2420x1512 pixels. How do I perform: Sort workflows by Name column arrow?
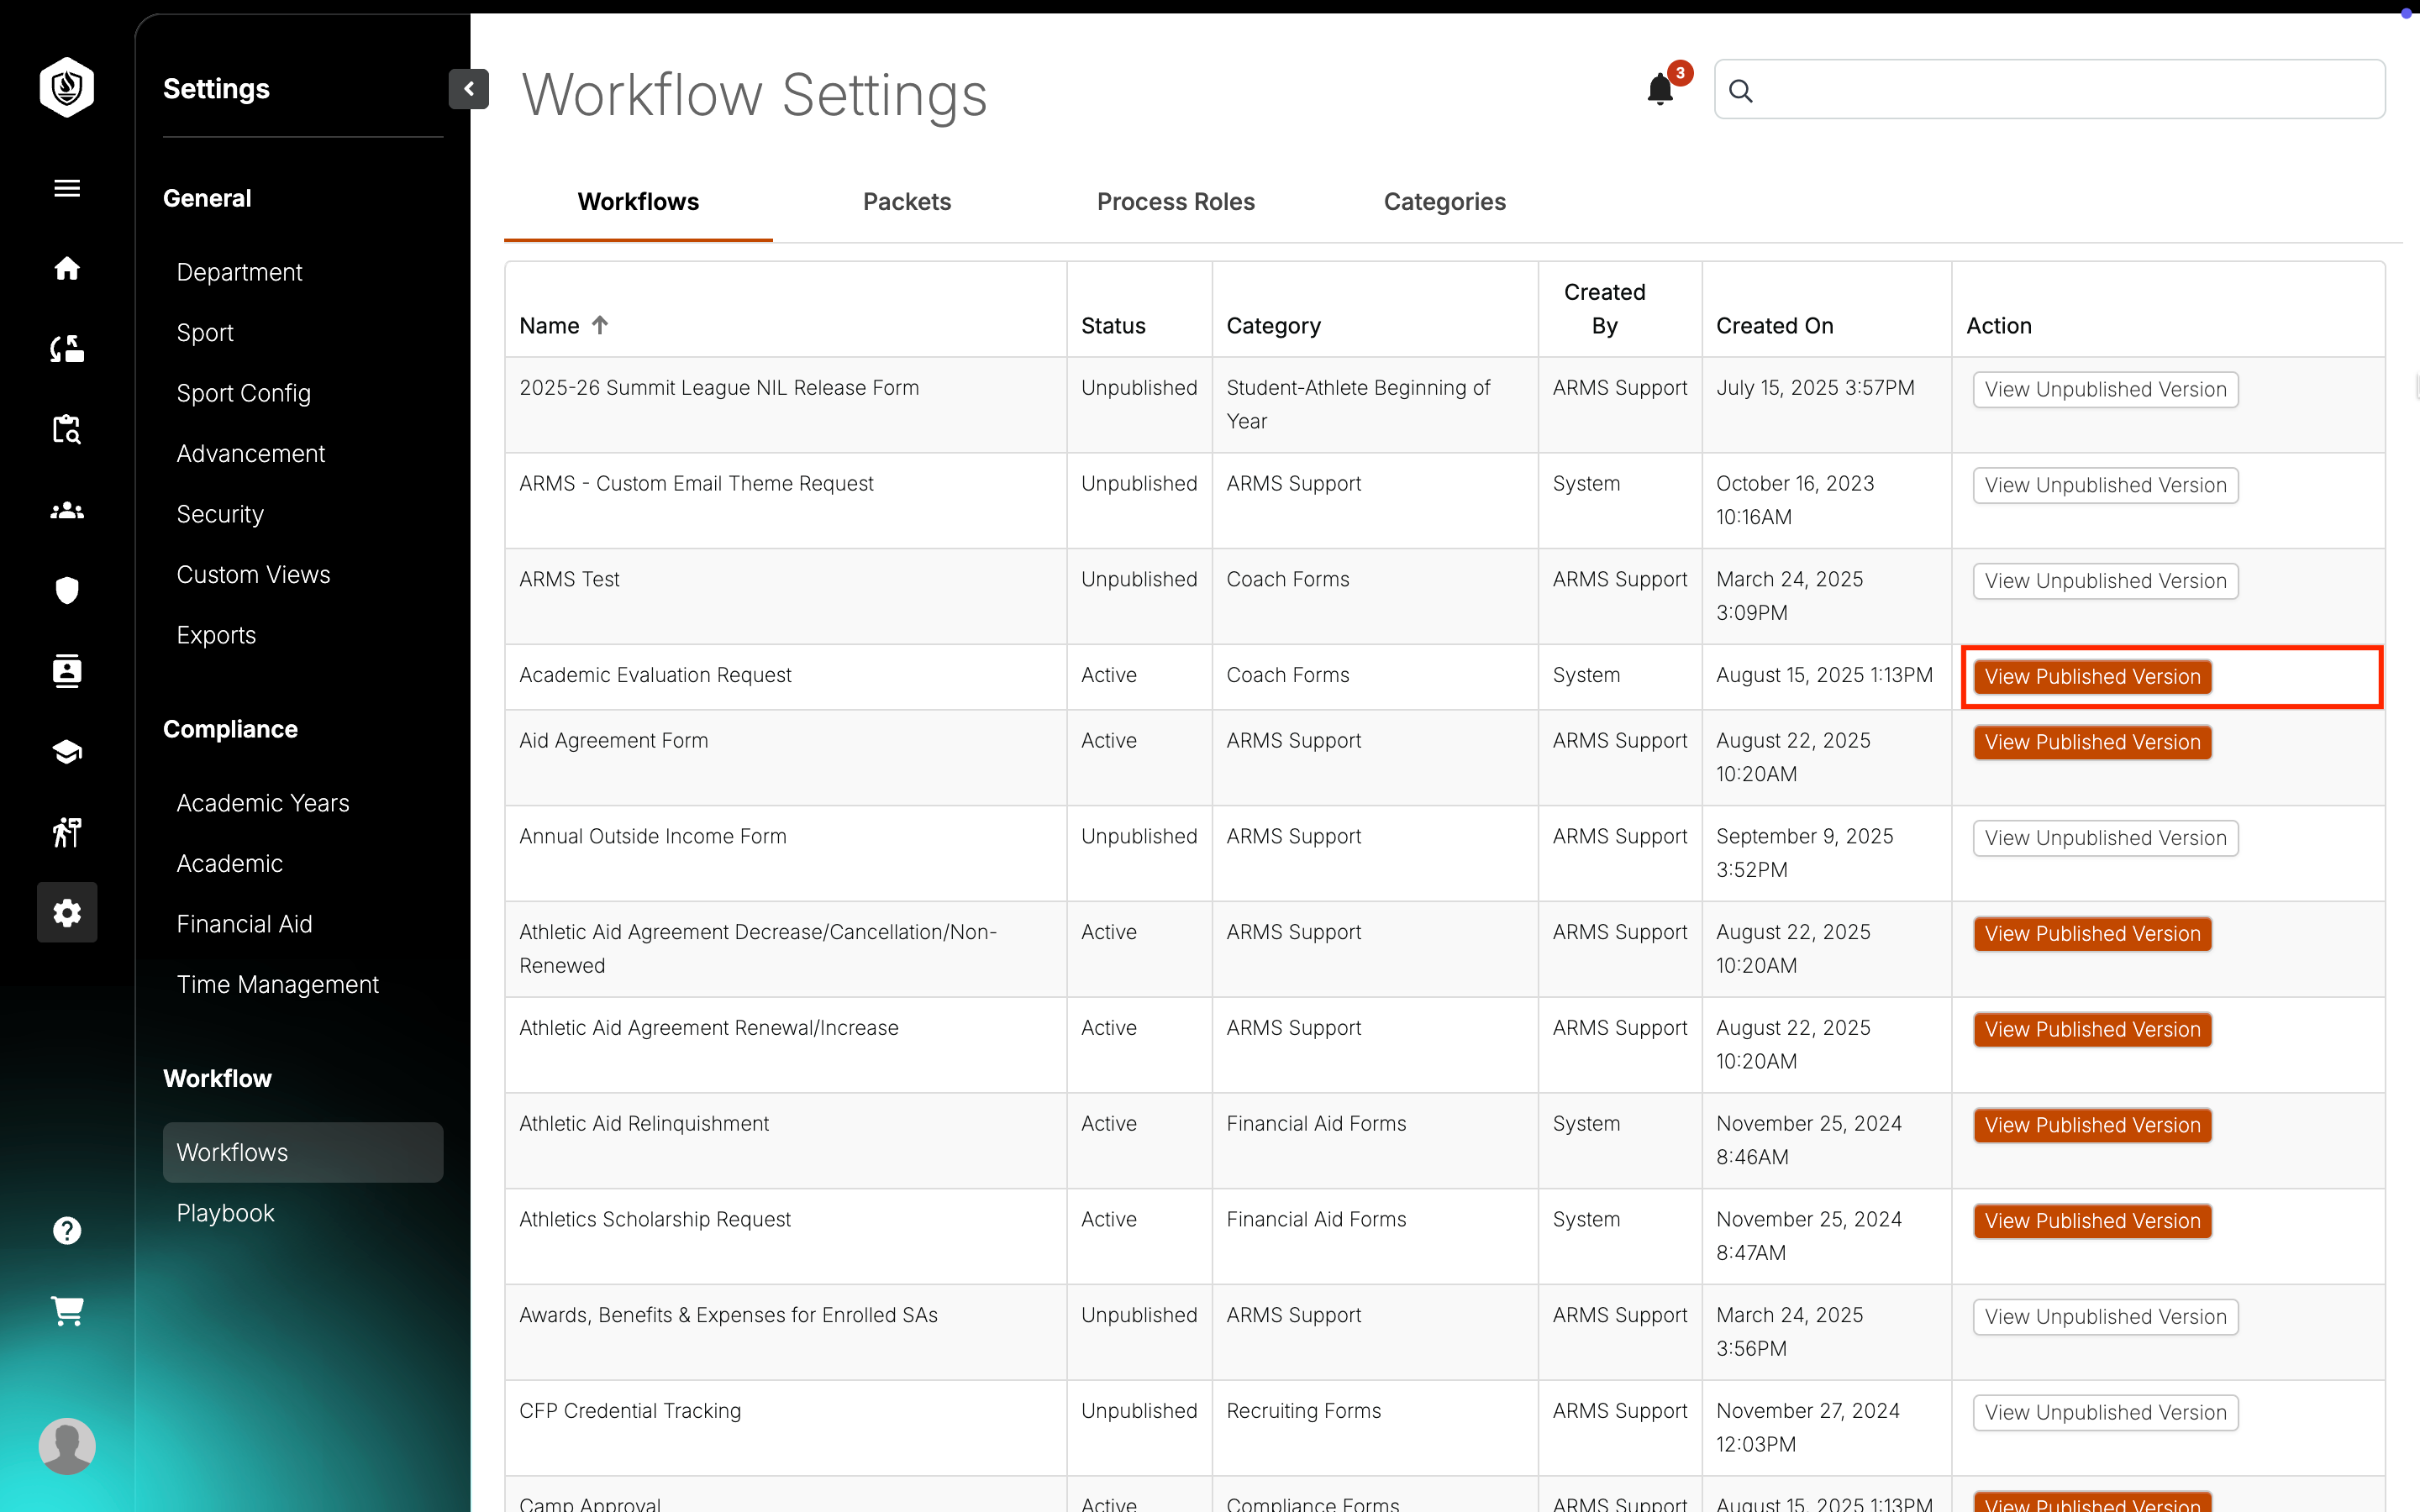click(x=600, y=325)
